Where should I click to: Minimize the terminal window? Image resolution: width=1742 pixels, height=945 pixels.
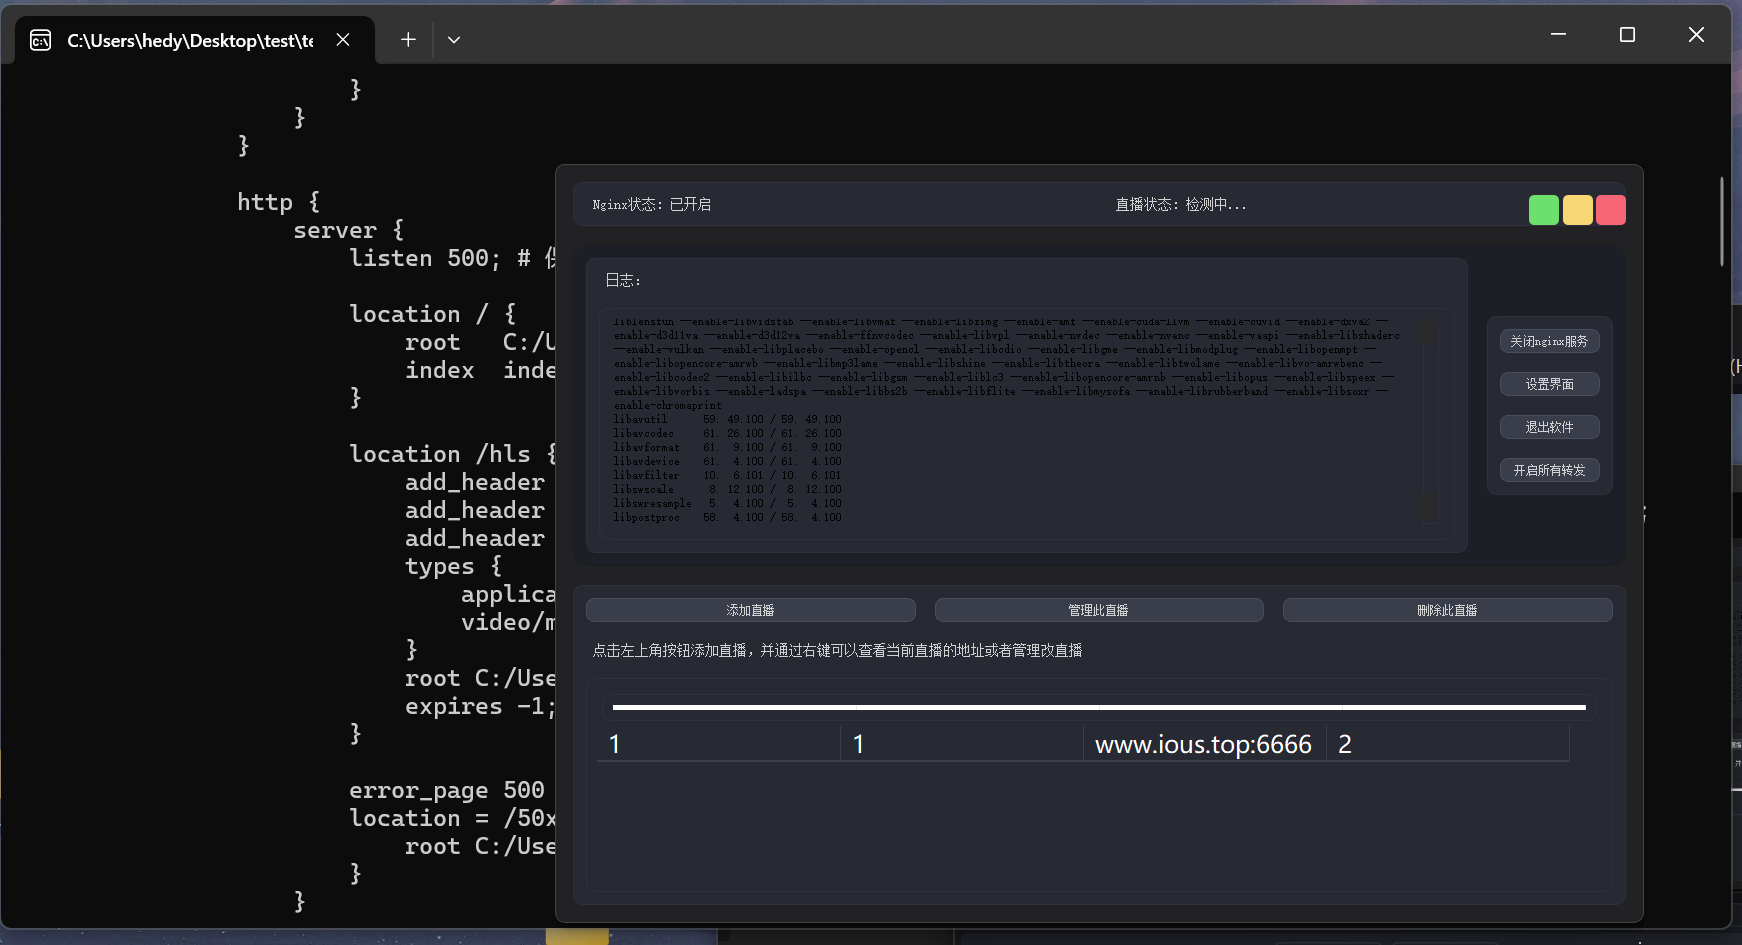[1558, 35]
